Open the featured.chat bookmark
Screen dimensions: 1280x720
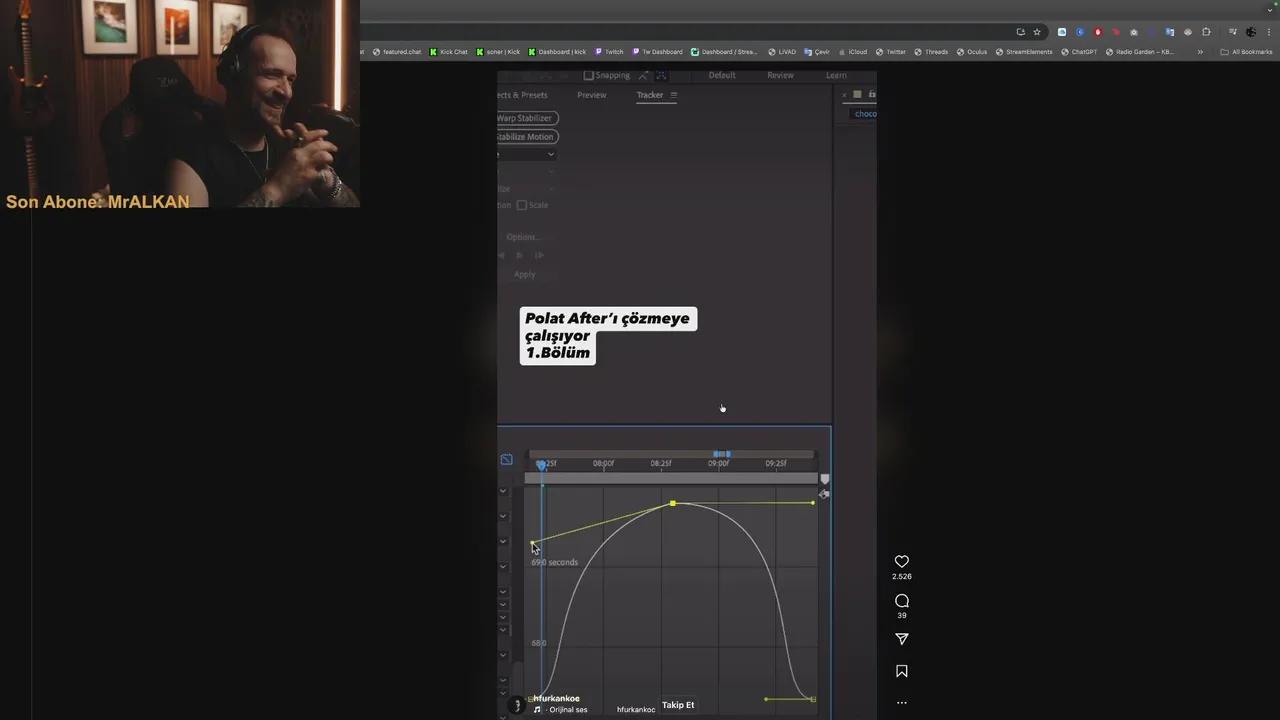point(396,52)
